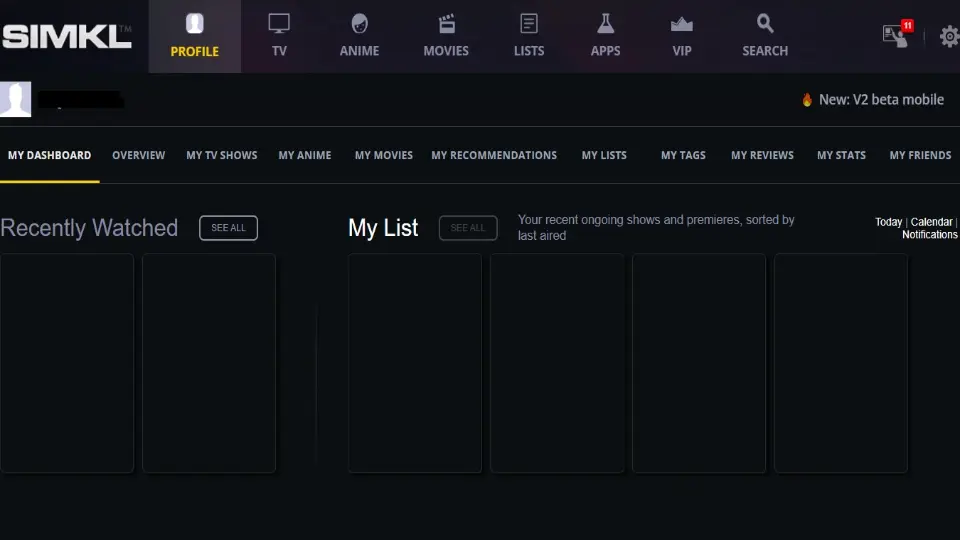960x540 pixels.
Task: Open My Recommendations tab
Action: (x=494, y=156)
